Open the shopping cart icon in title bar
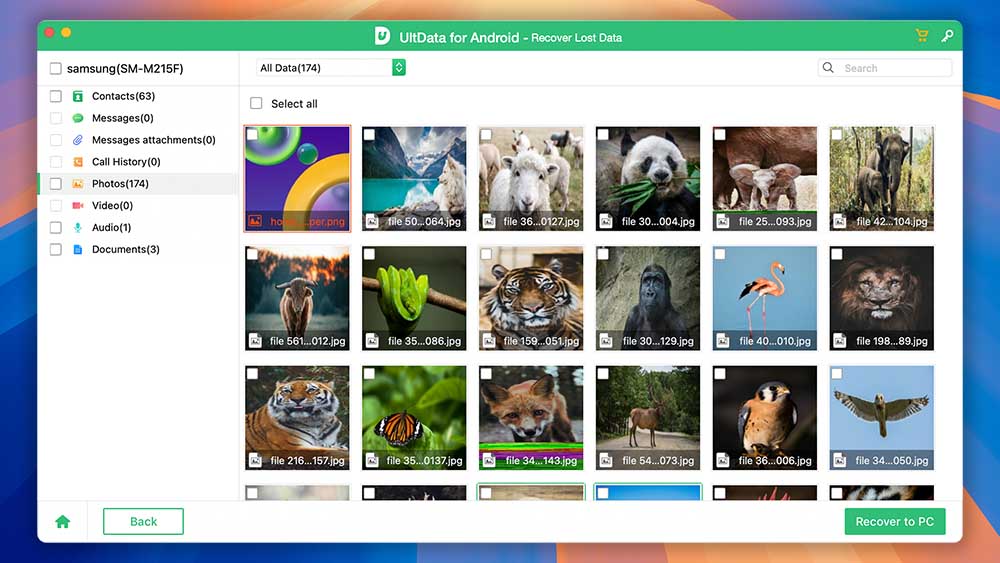Viewport: 1000px width, 563px height. tap(922, 36)
